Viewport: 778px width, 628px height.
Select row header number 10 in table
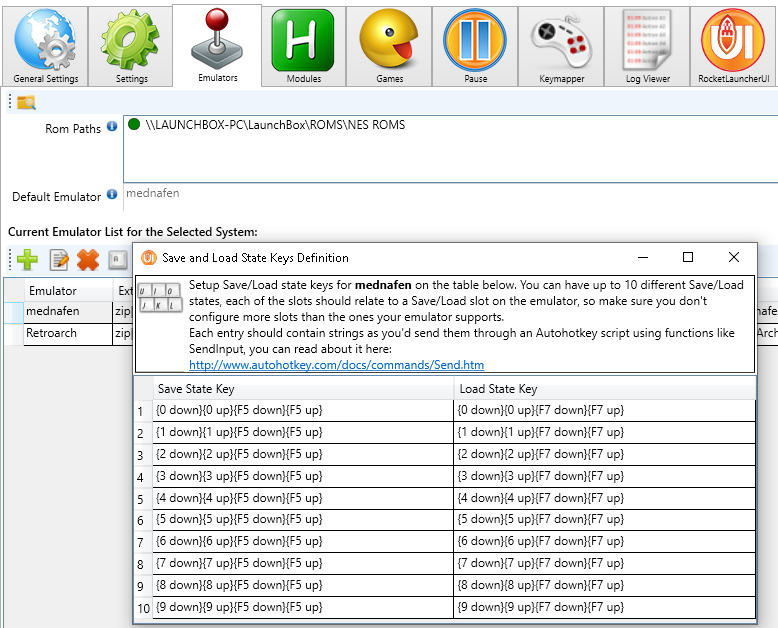click(143, 608)
